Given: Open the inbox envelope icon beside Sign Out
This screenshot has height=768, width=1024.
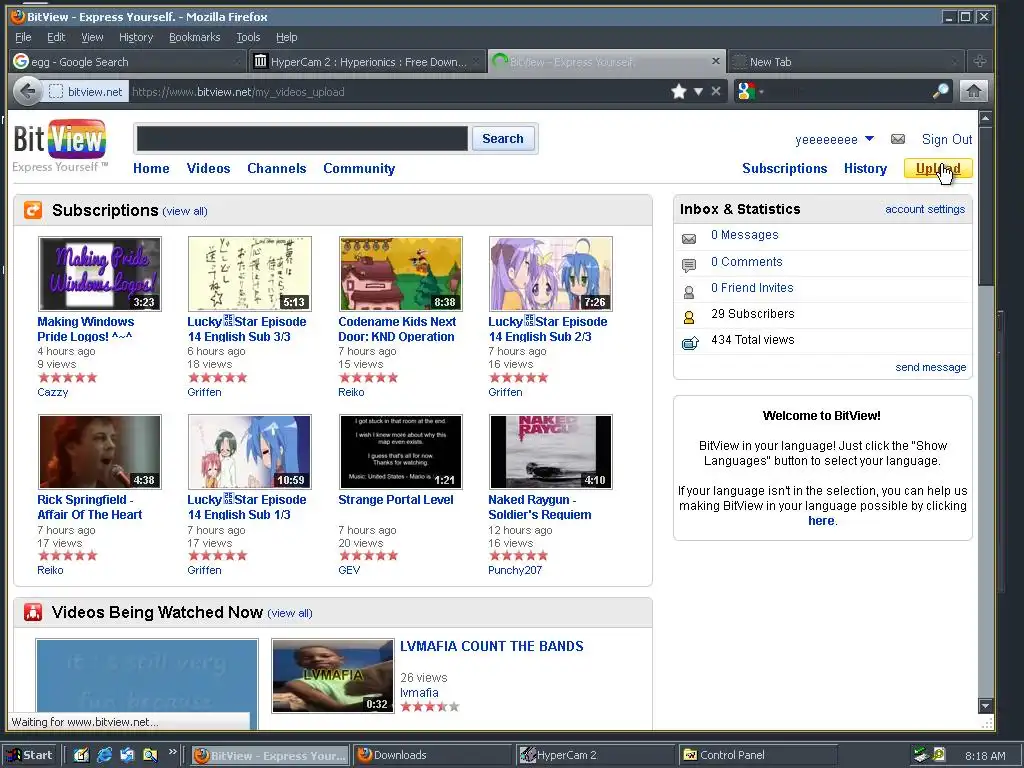Looking at the screenshot, I should tap(898, 139).
